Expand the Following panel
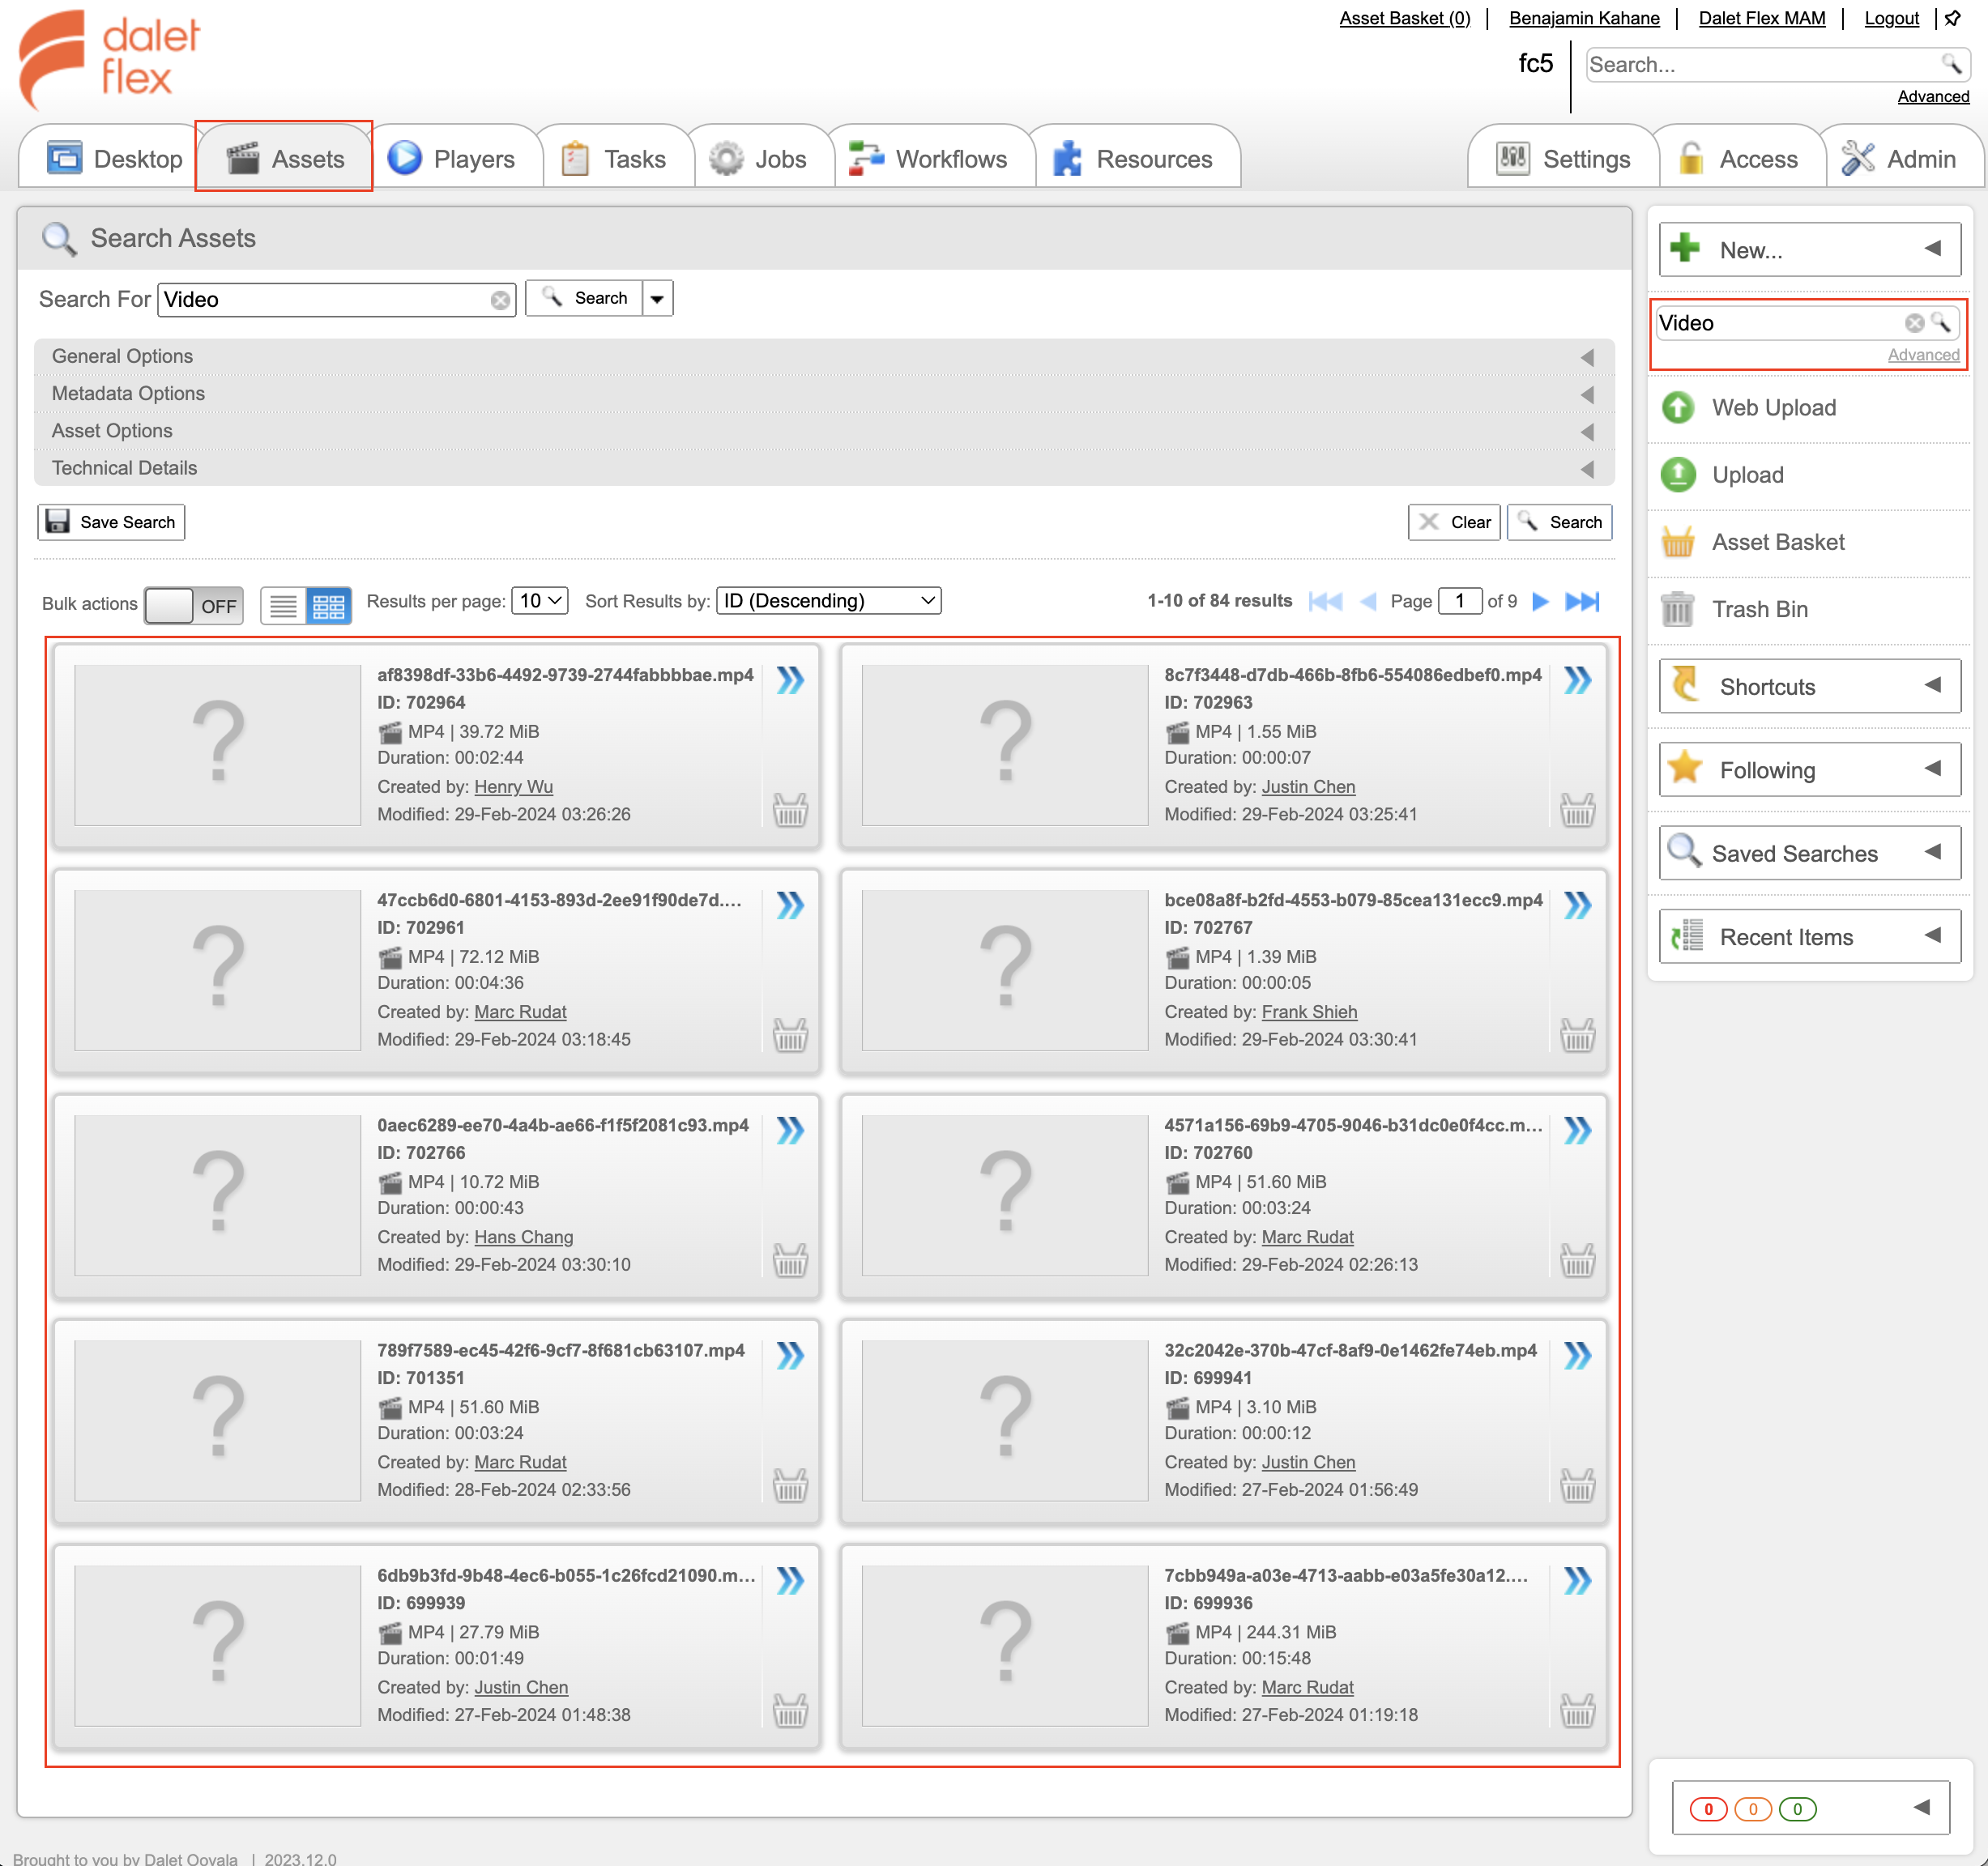1988x1866 pixels. point(1809,769)
